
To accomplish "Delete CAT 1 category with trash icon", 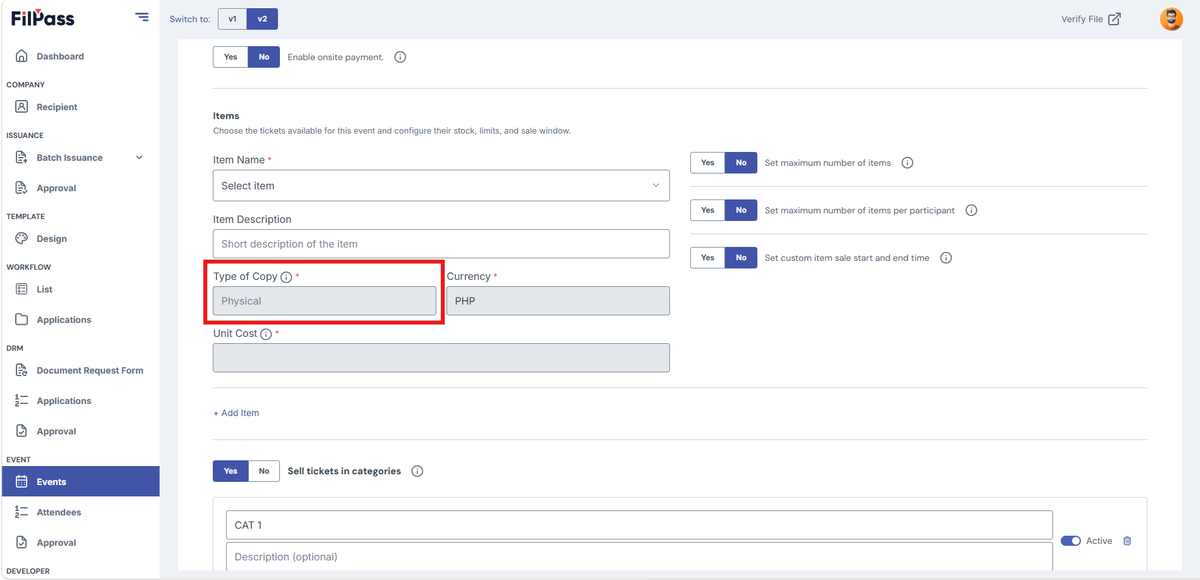I will [x=1127, y=541].
